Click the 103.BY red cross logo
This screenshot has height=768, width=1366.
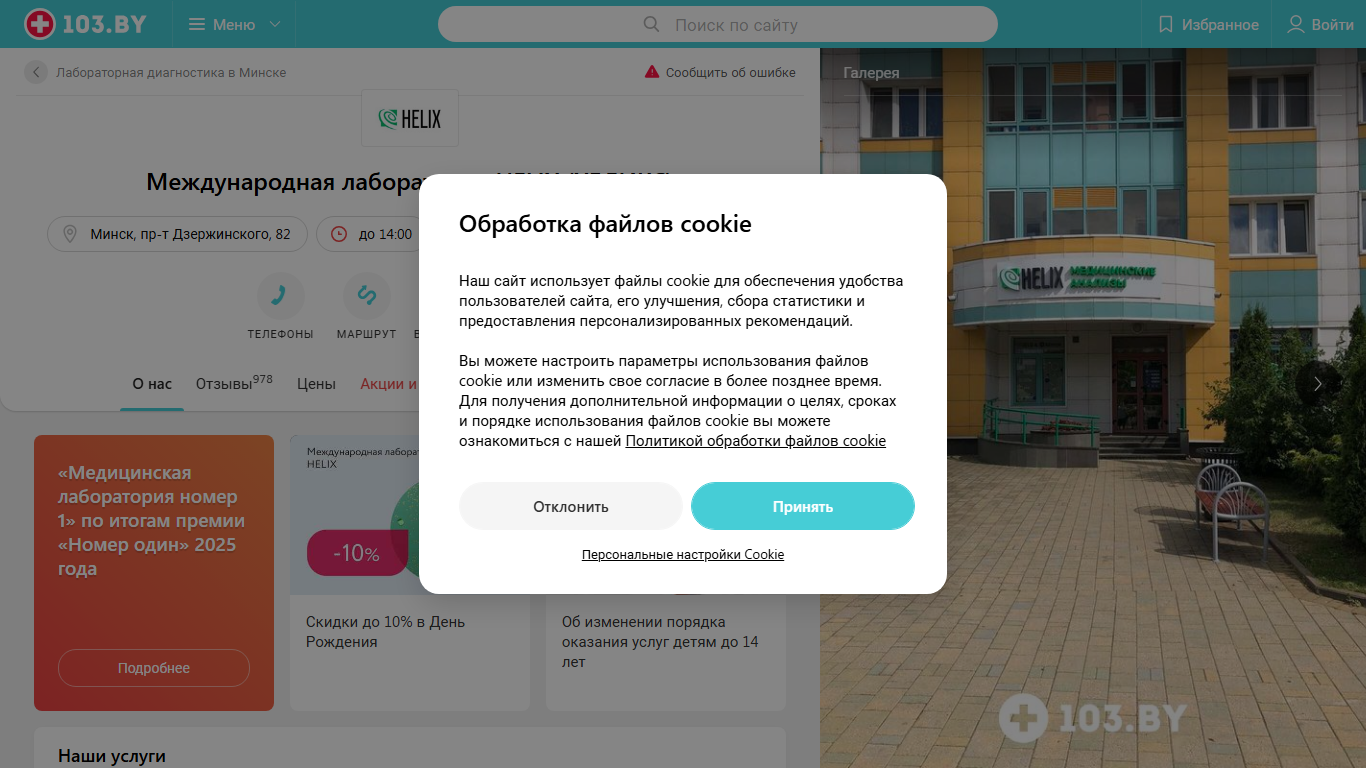(40, 24)
